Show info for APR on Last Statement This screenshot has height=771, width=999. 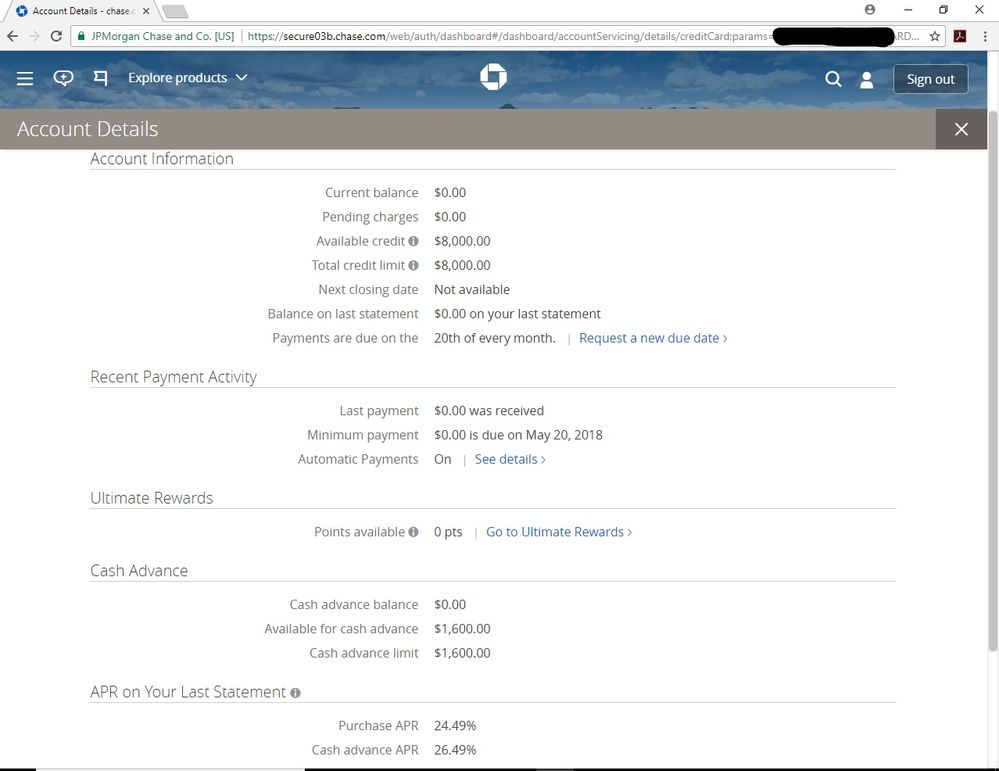point(295,693)
